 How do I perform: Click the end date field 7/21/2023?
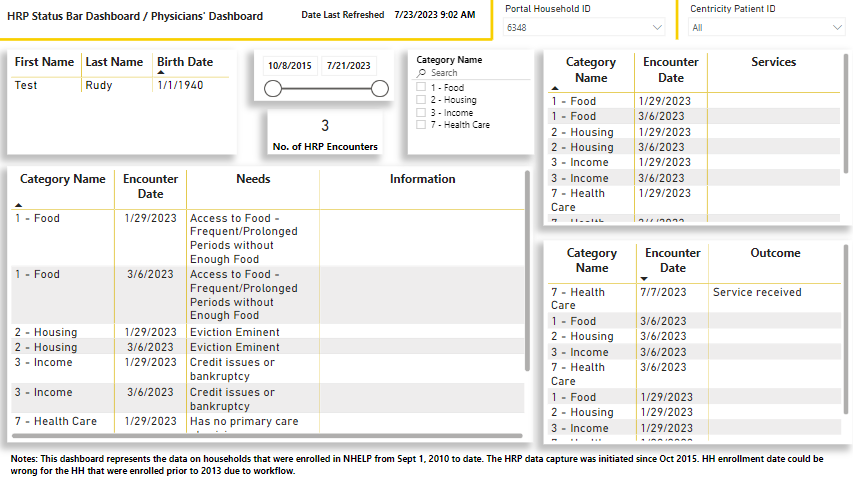[347, 66]
